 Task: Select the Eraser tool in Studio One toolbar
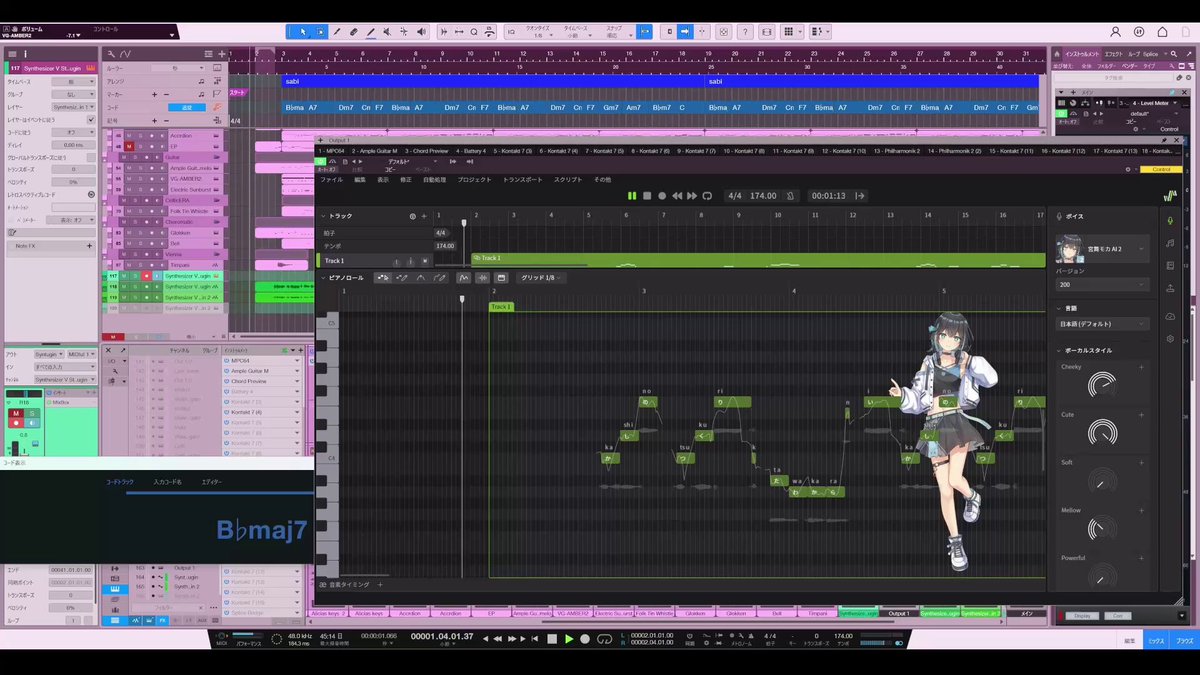(353, 32)
